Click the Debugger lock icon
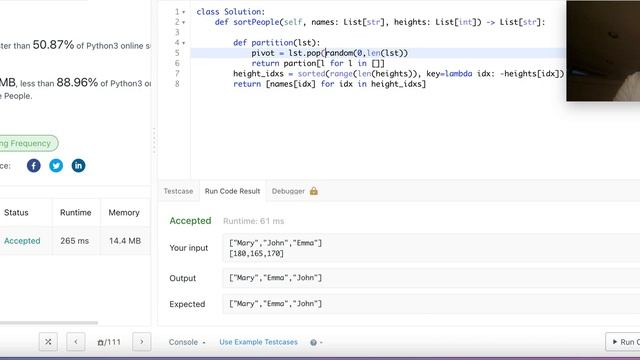Viewport: 640px width, 360px height. click(313, 191)
